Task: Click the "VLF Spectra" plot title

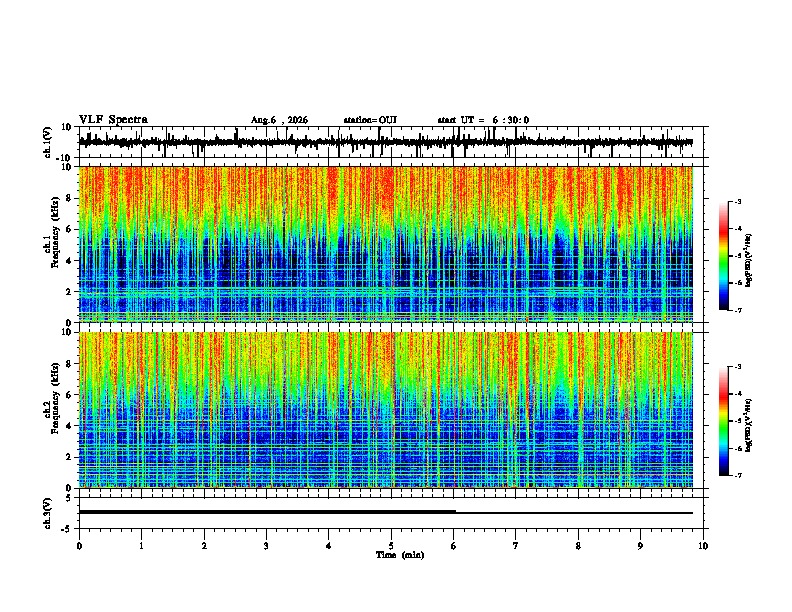Action: tap(113, 120)
